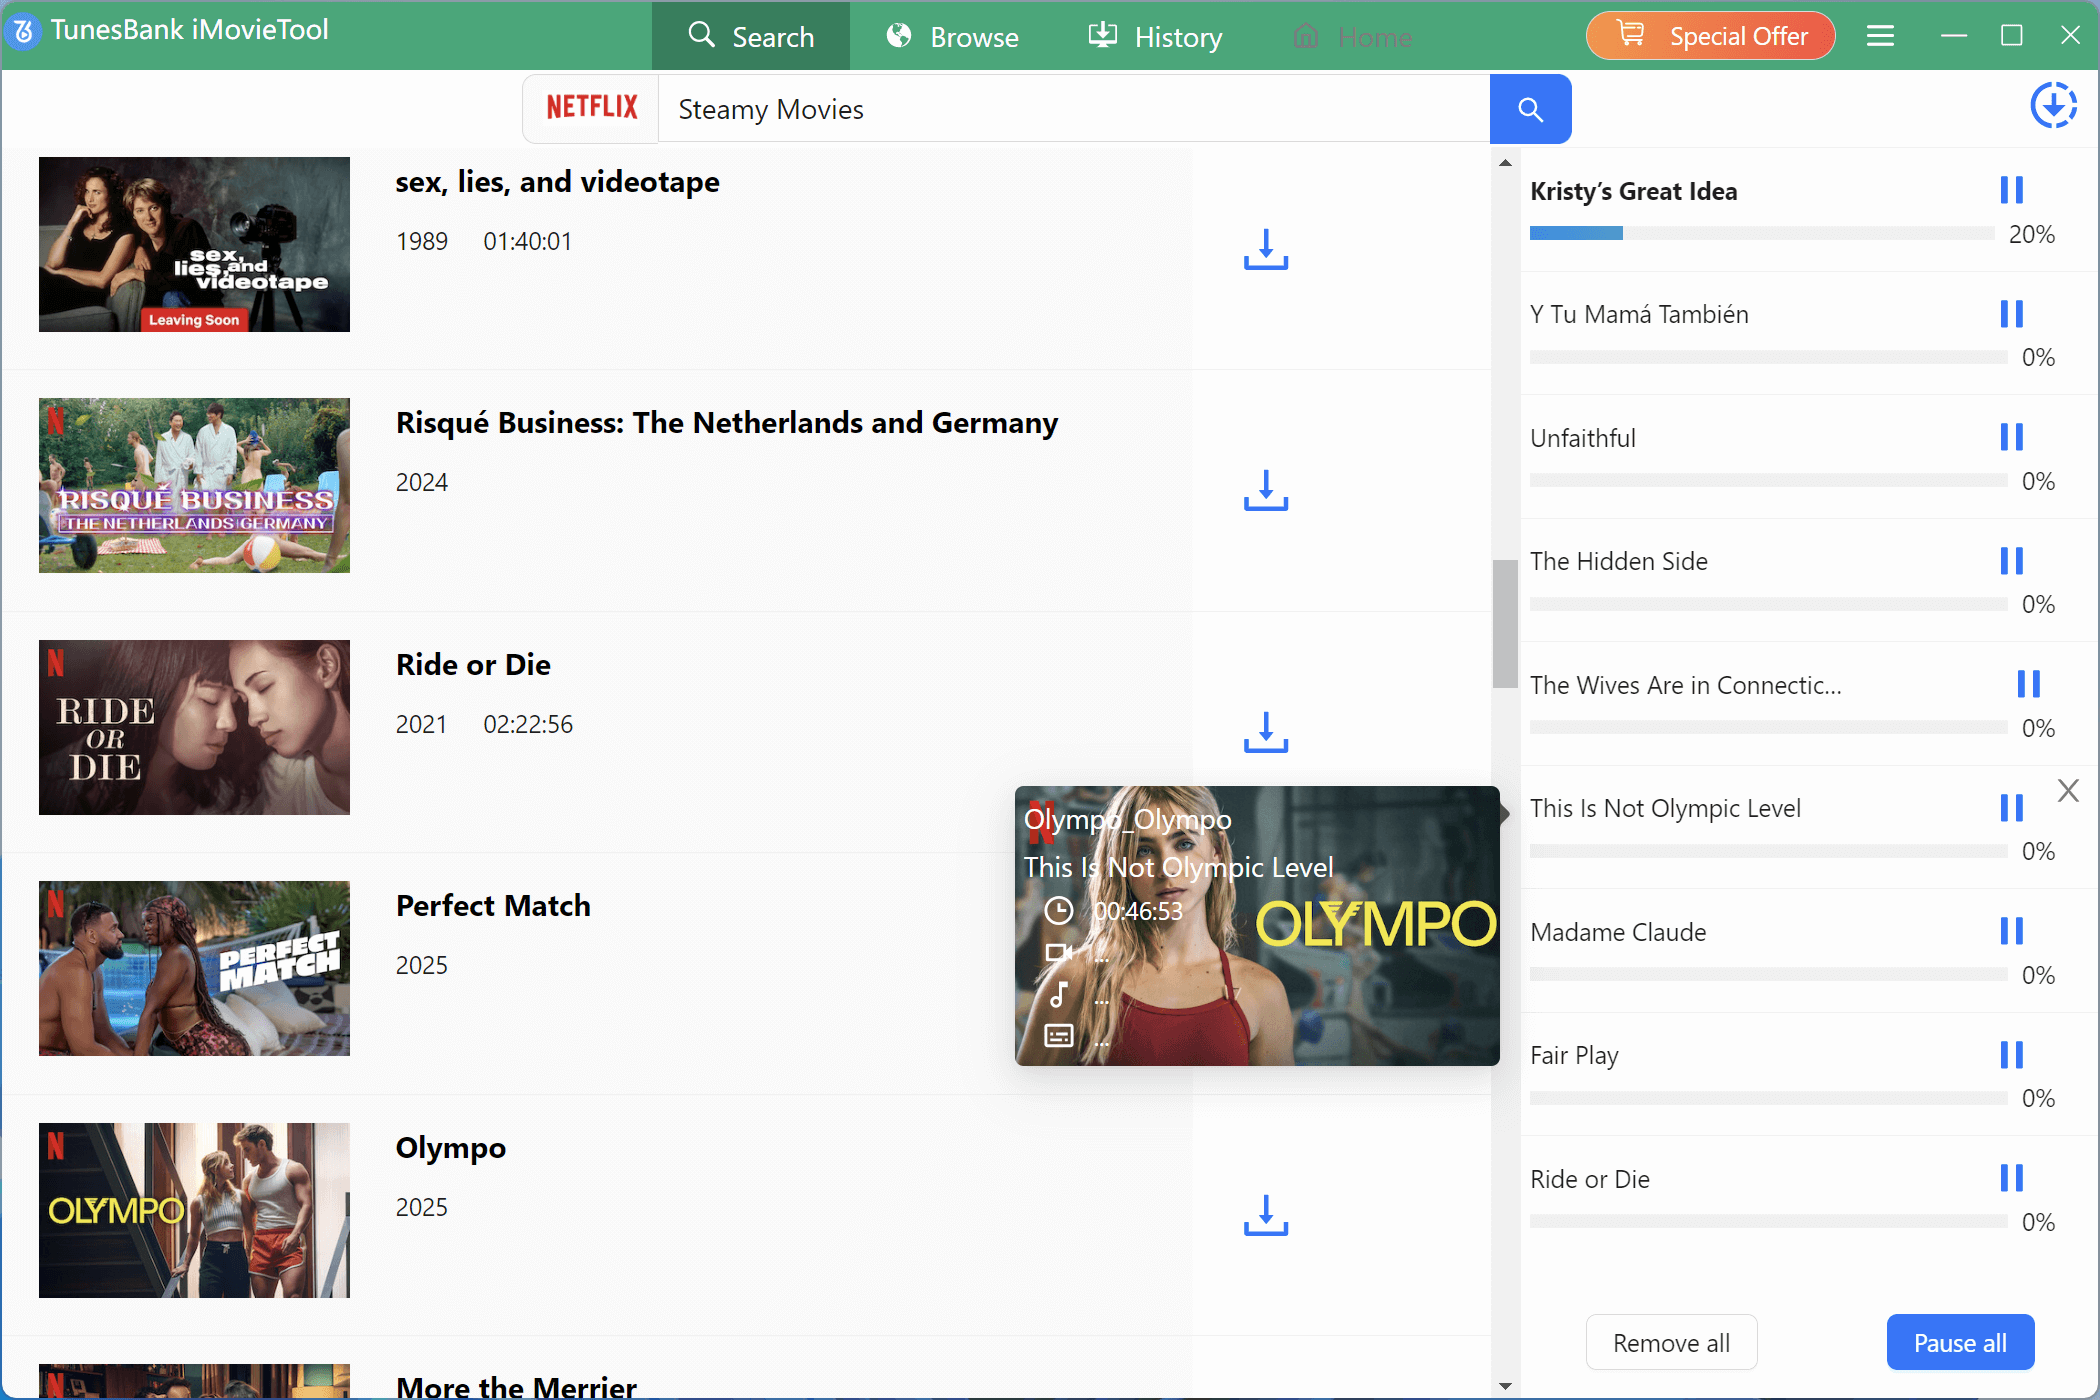Image resolution: width=2100 pixels, height=1400 pixels.
Task: Click the search magnifier button
Action: click(x=1530, y=108)
